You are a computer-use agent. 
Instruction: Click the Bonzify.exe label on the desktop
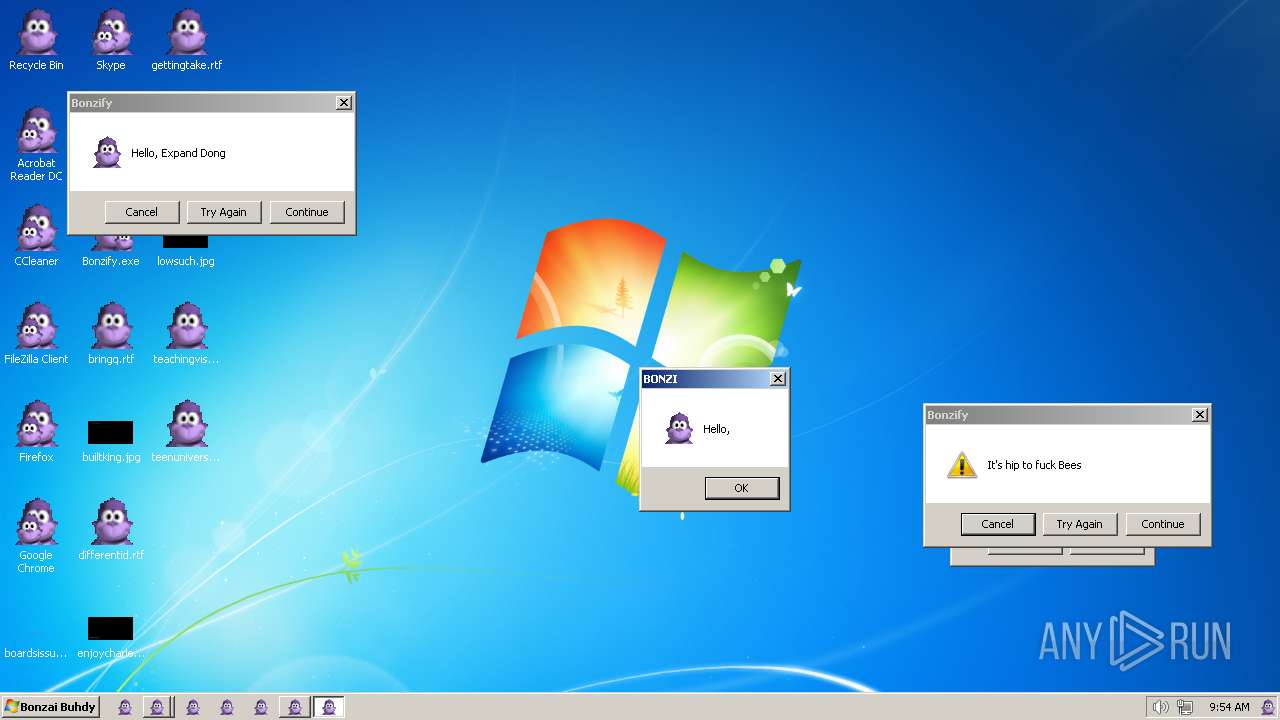pos(111,261)
